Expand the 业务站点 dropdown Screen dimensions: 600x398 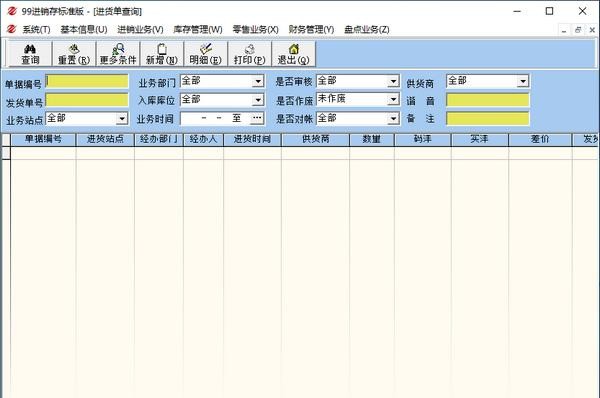(122, 119)
